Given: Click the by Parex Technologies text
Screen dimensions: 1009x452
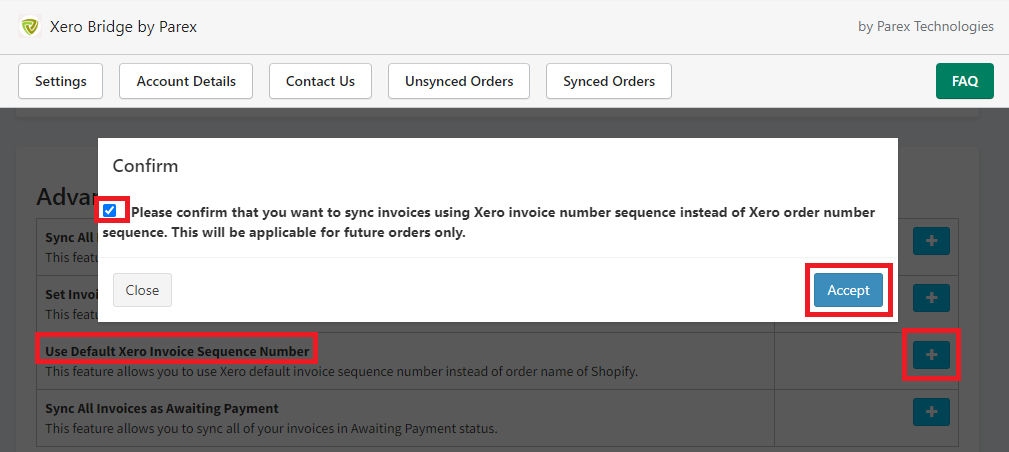Looking at the screenshot, I should point(925,26).
